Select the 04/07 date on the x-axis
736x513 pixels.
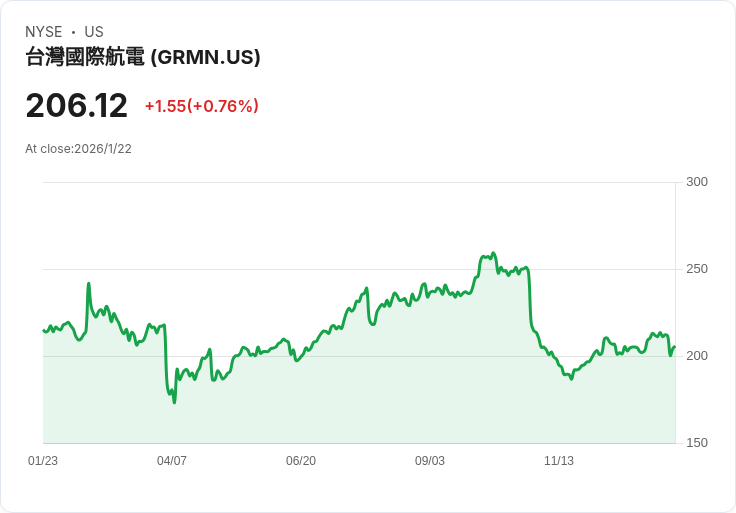coord(172,461)
